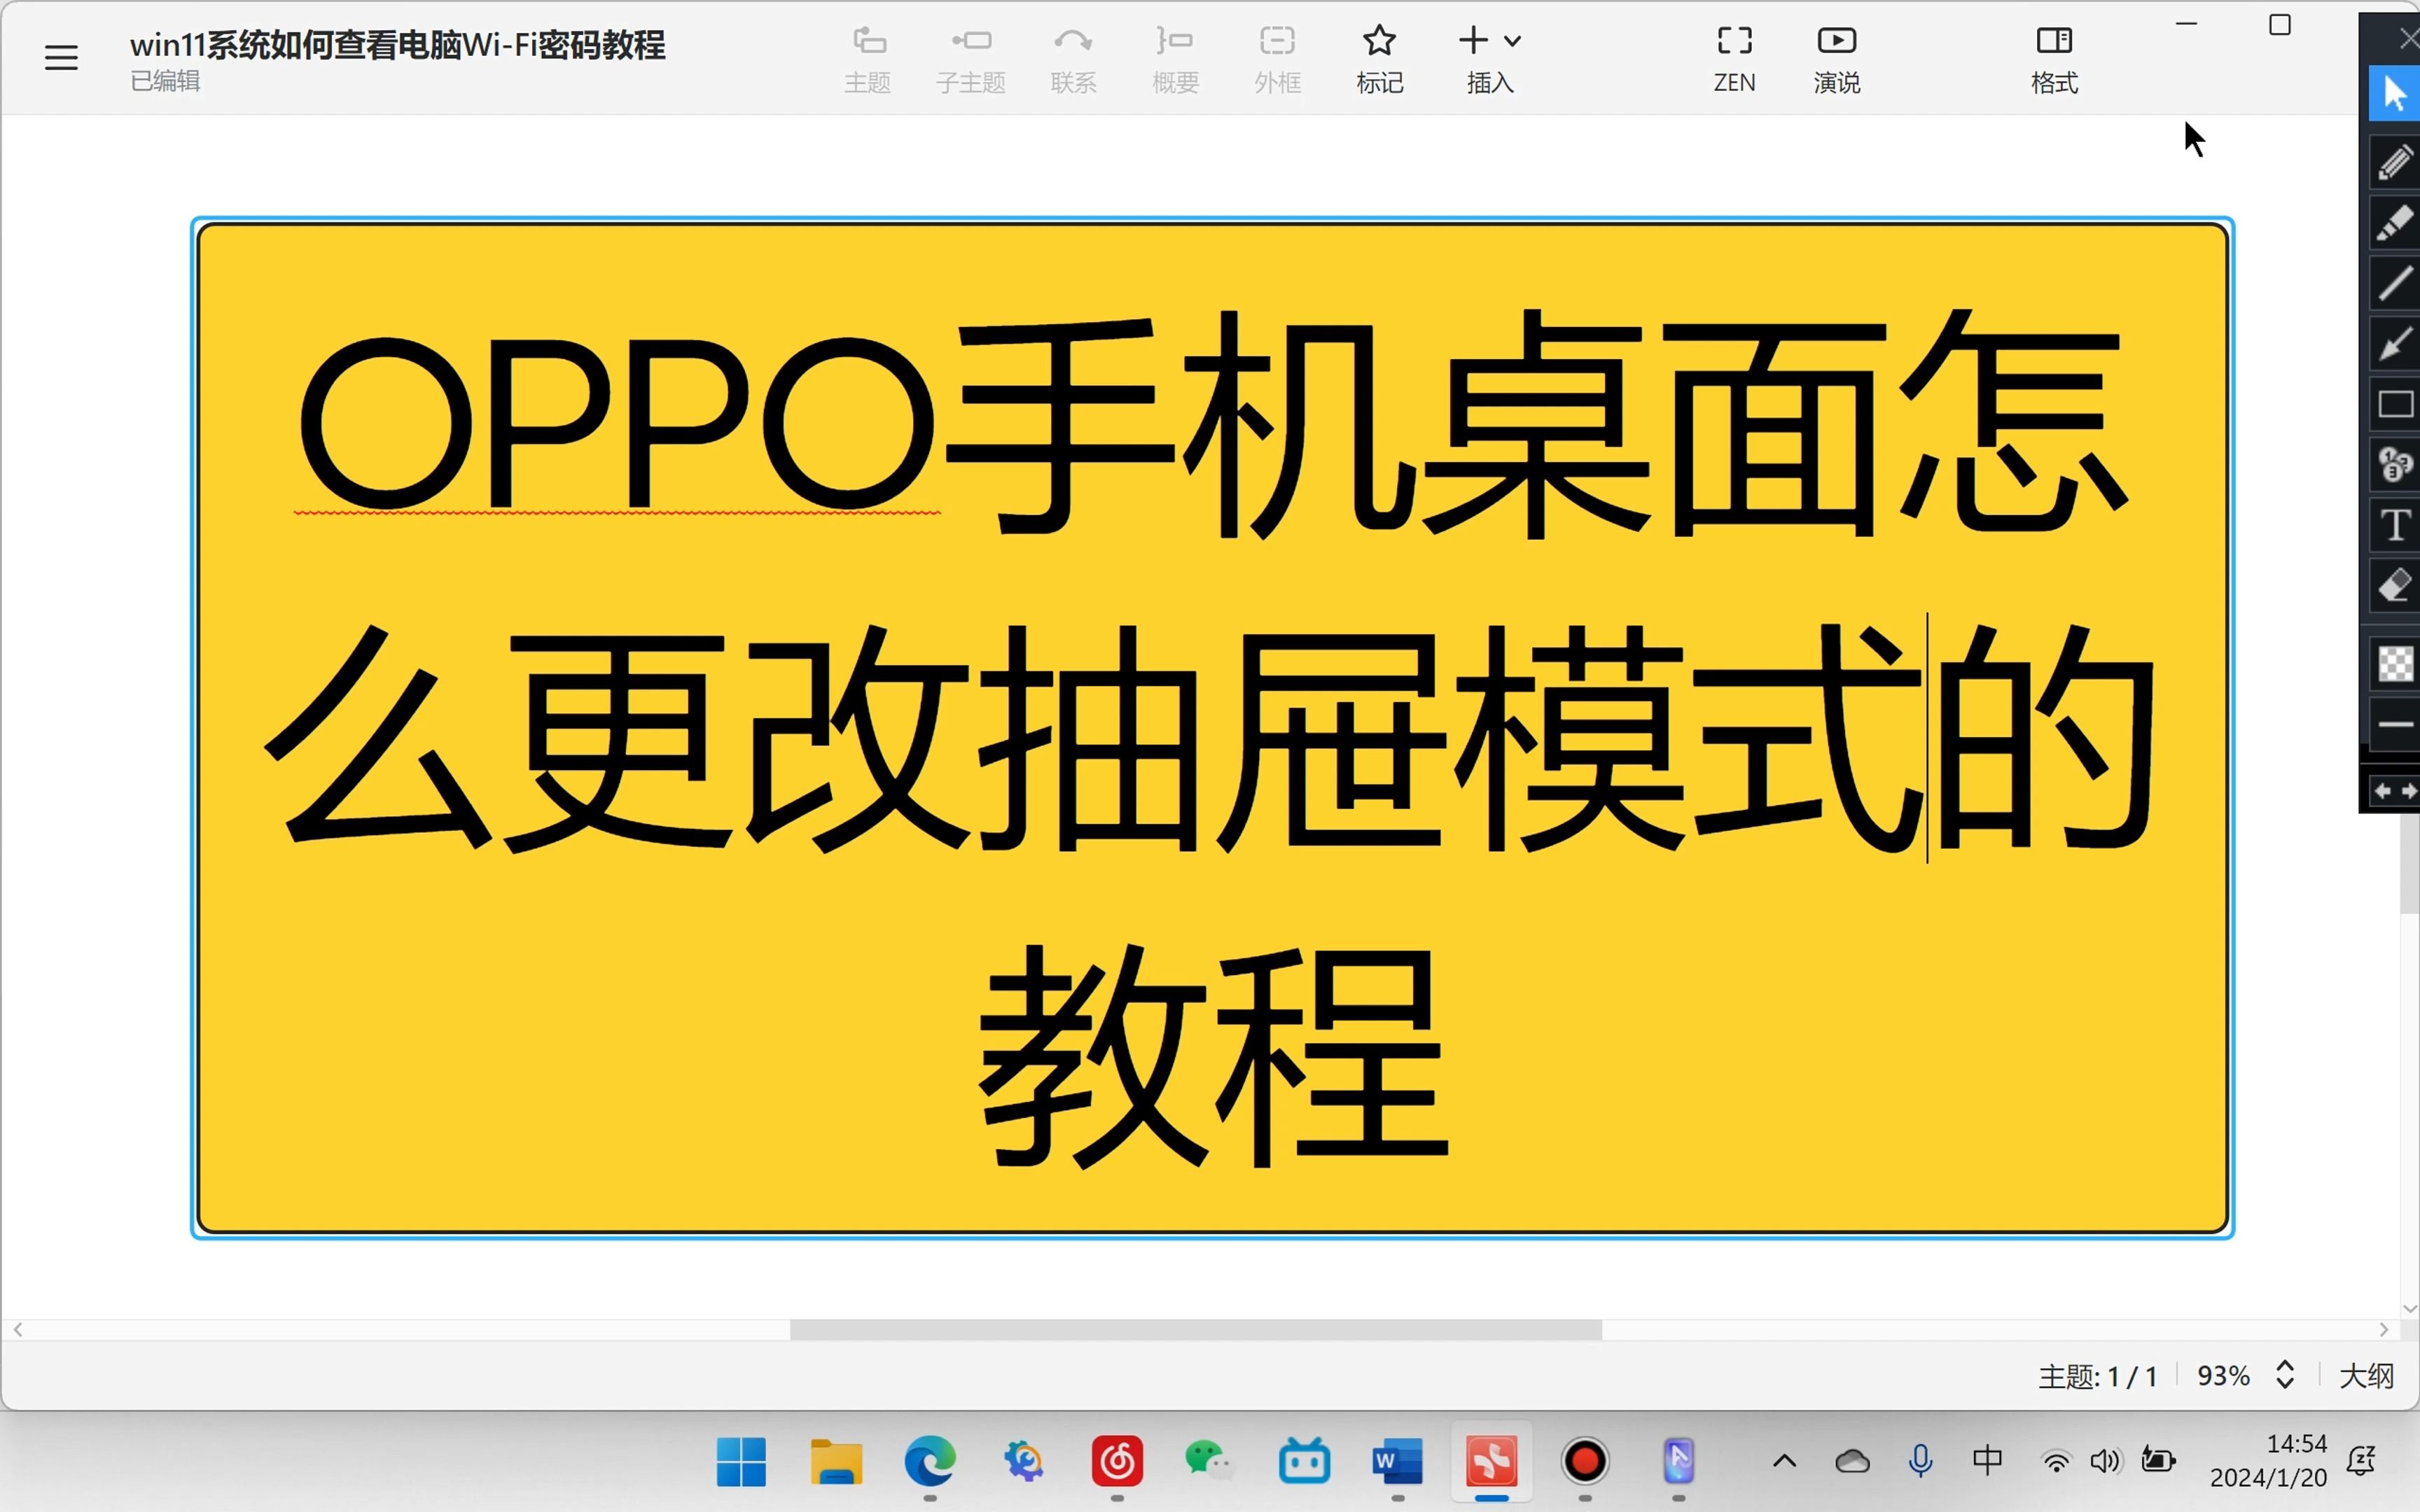Open the color swatch in annotation toolbar
The image size is (2420, 1512).
[2396, 663]
